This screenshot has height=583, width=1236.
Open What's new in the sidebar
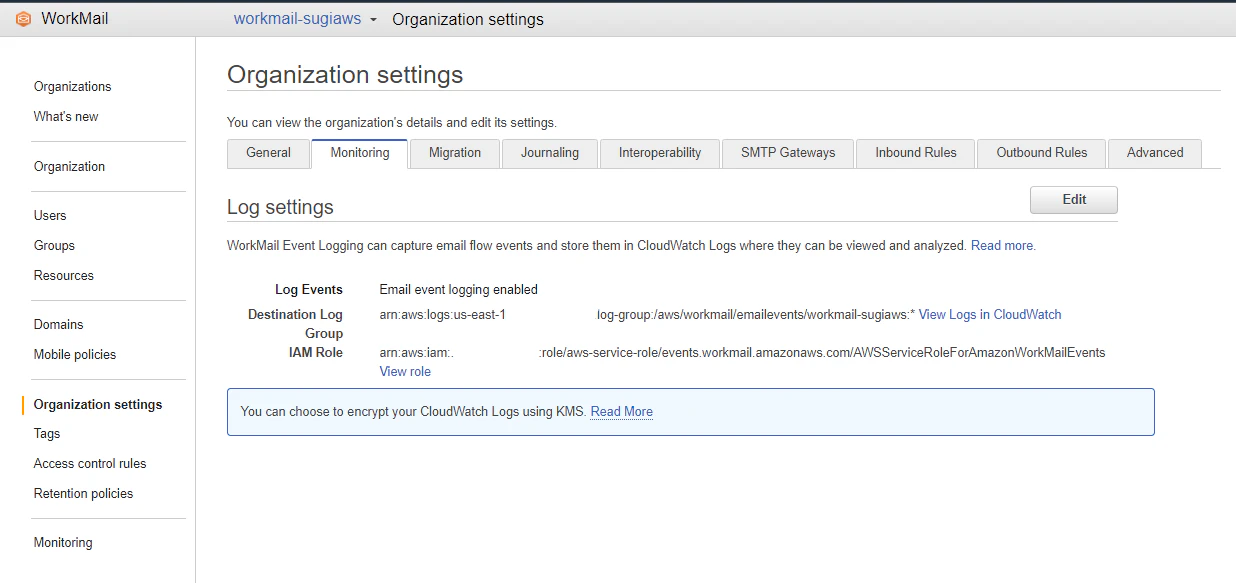pyautogui.click(x=66, y=117)
